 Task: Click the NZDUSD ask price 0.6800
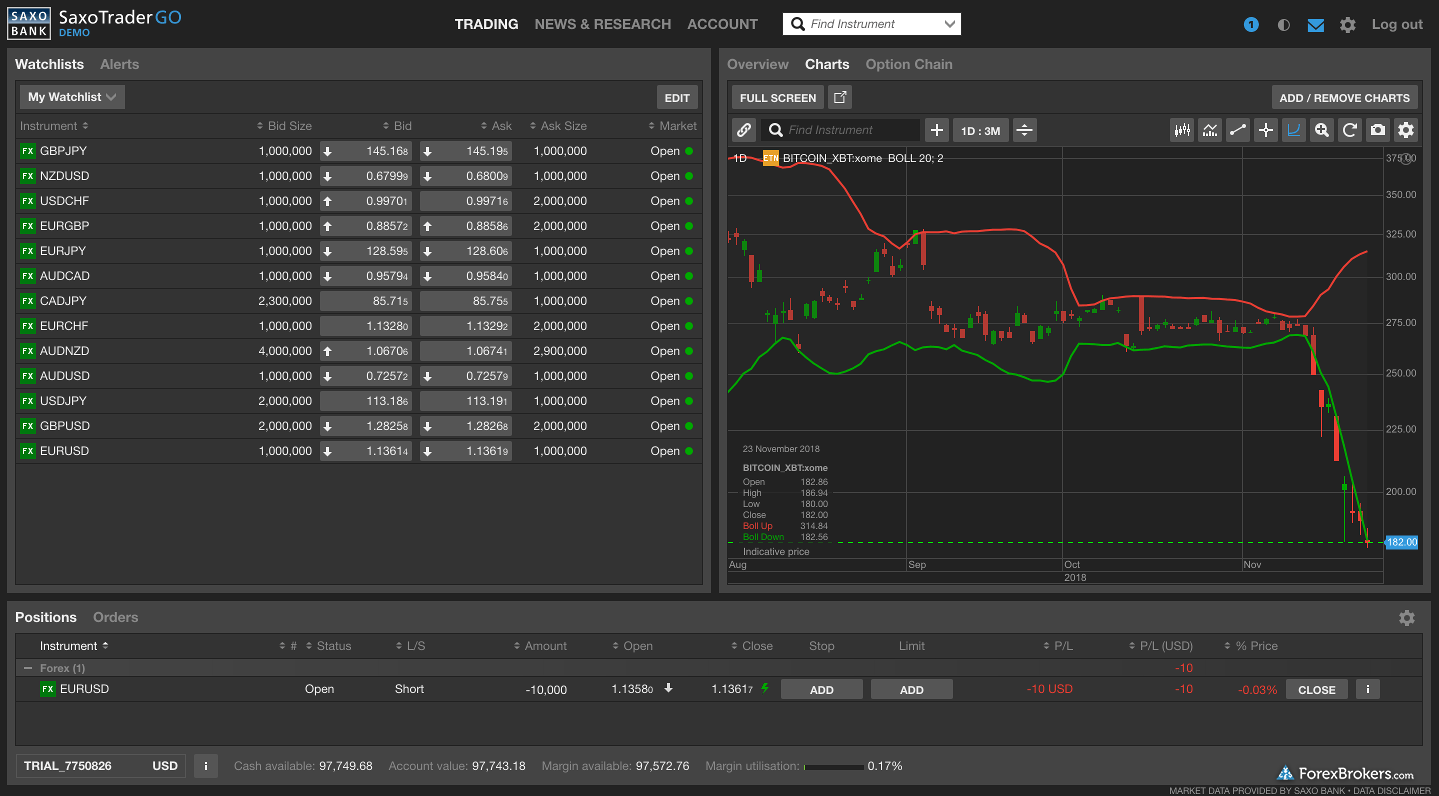pyautogui.click(x=466, y=176)
